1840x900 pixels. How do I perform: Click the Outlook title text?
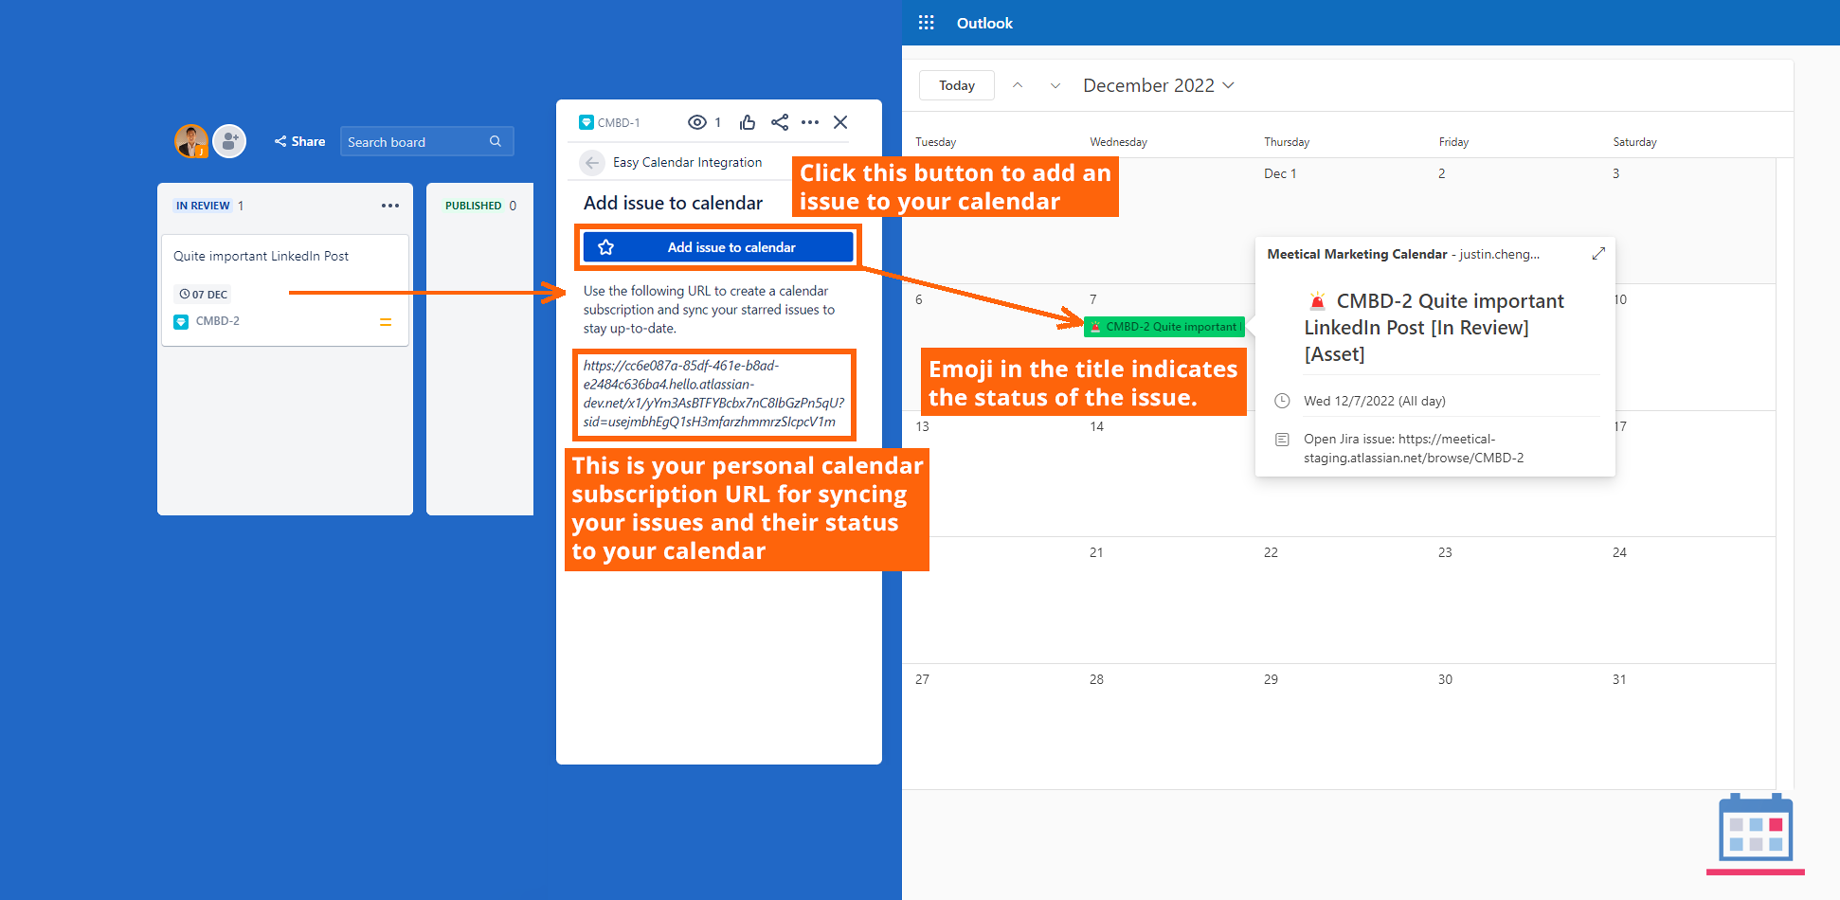984,23
